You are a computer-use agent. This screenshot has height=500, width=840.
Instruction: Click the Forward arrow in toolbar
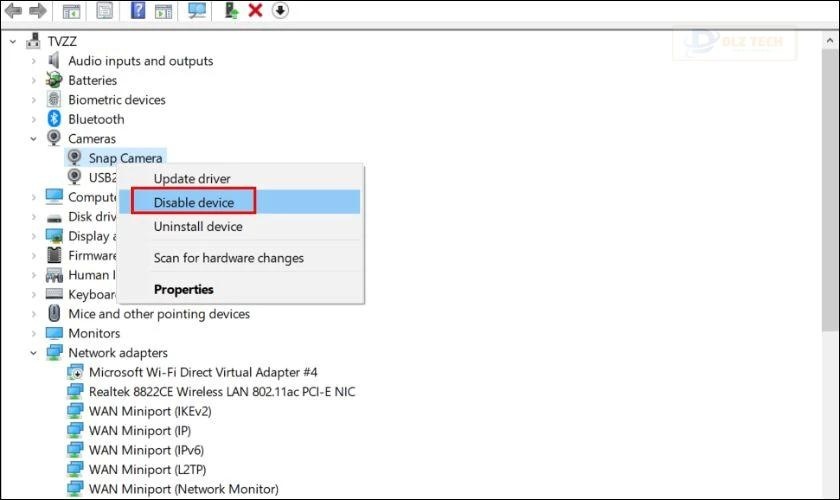pos(38,11)
